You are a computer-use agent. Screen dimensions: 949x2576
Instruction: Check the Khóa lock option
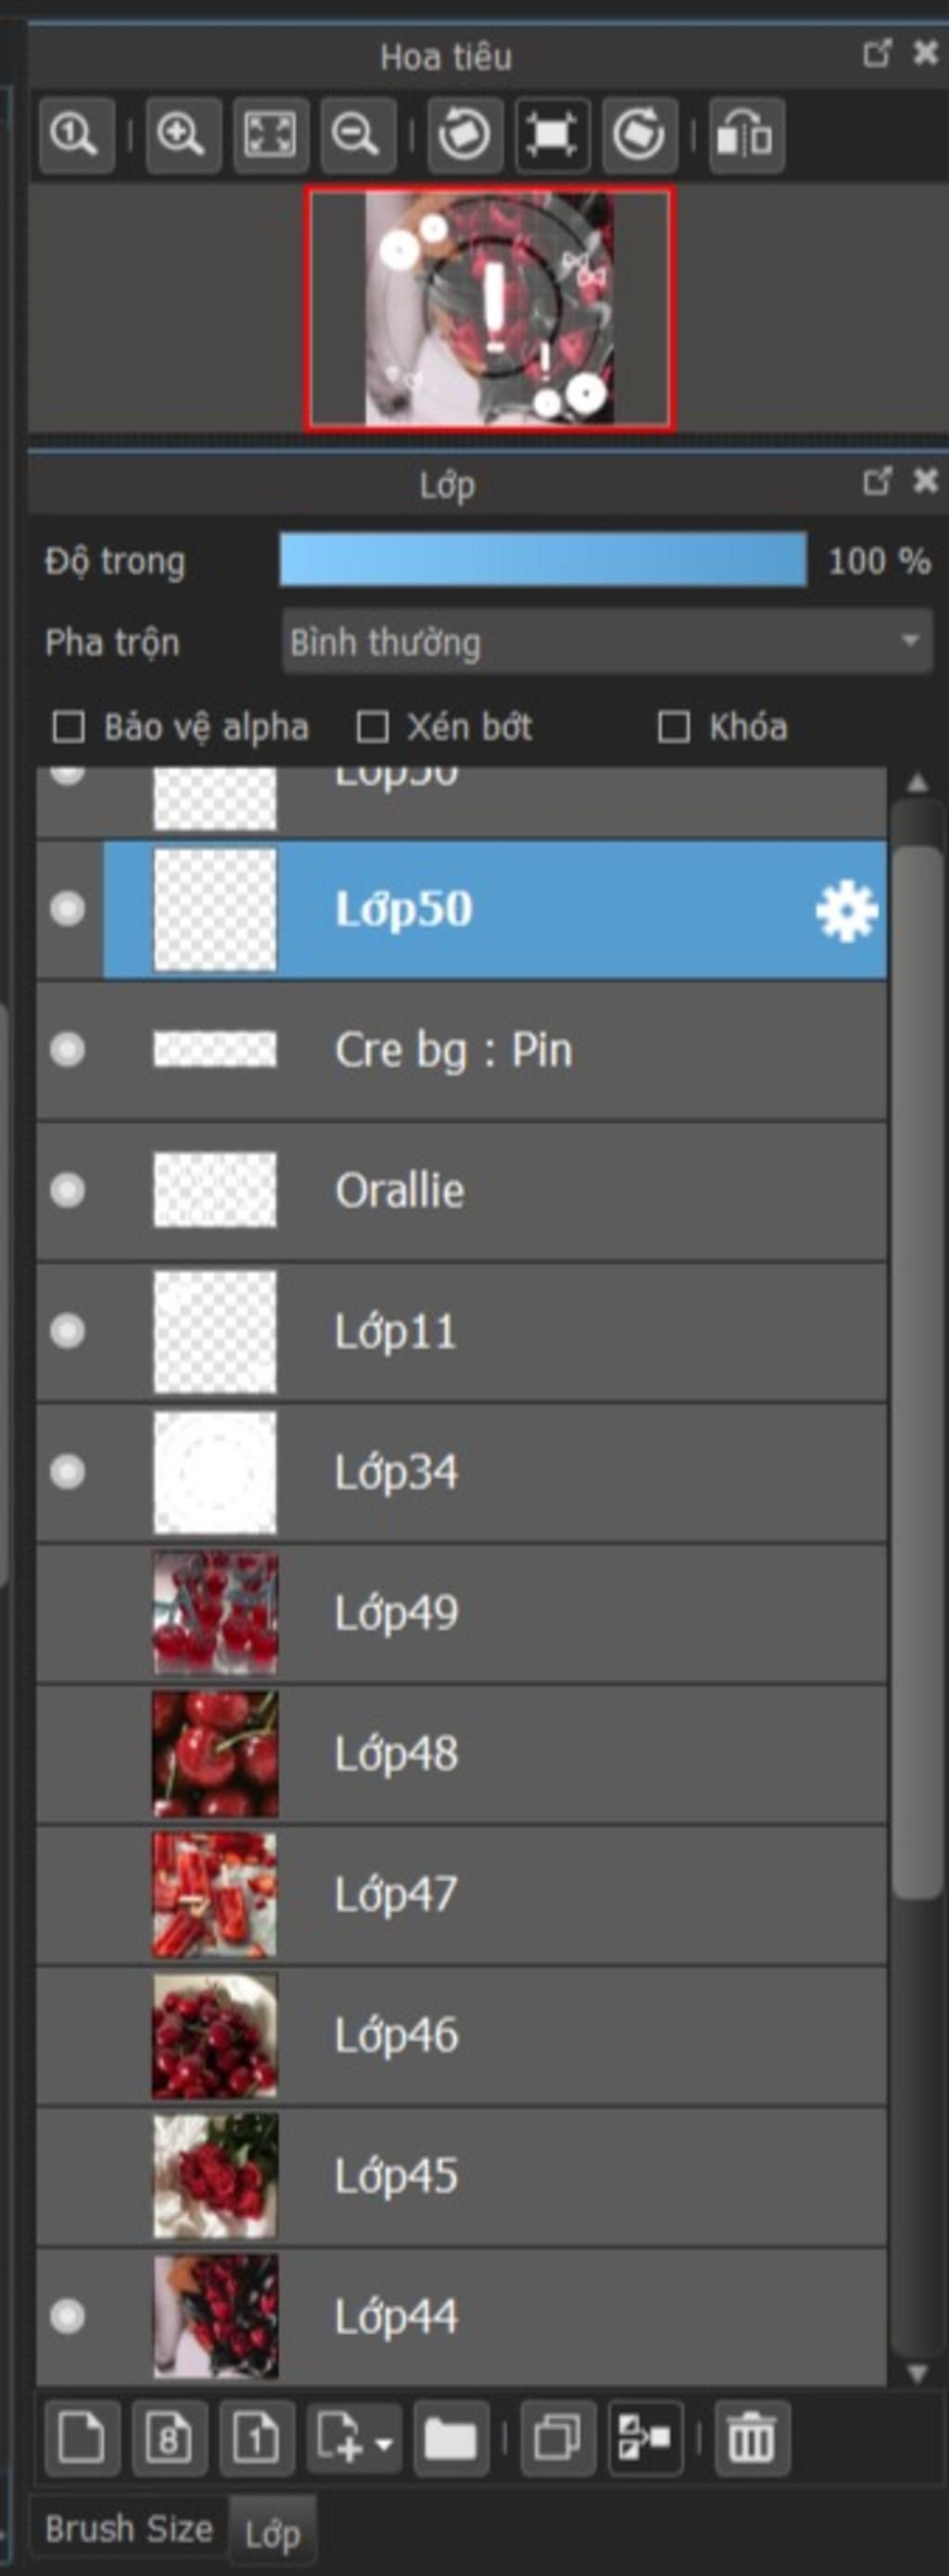point(673,727)
